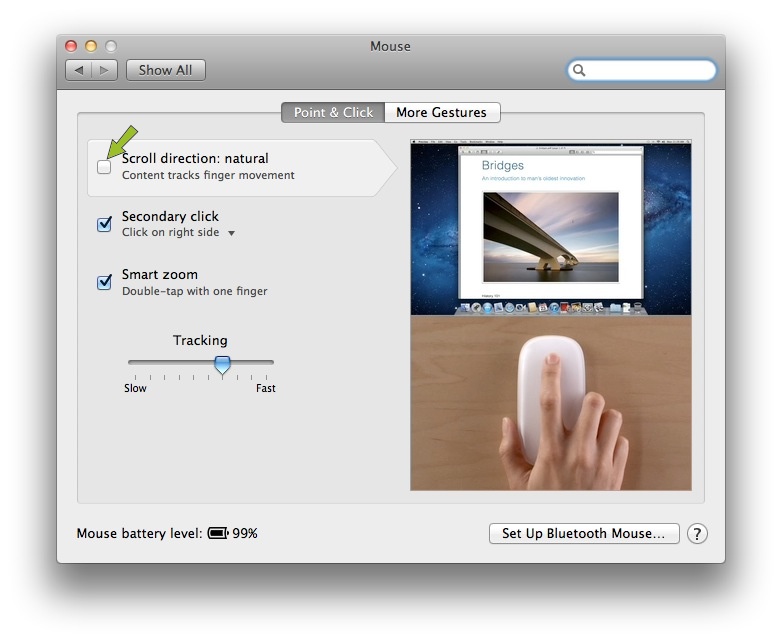Click the magnifying glass search icon
The image size is (782, 642).
point(579,70)
